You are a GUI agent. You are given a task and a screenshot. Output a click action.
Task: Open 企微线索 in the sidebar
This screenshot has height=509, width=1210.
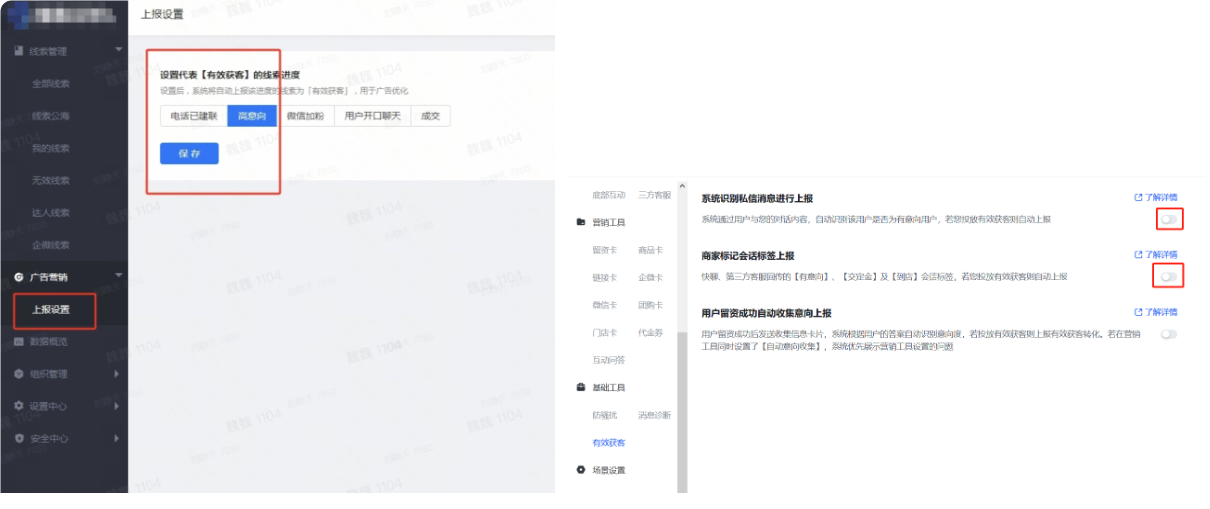pos(51,245)
